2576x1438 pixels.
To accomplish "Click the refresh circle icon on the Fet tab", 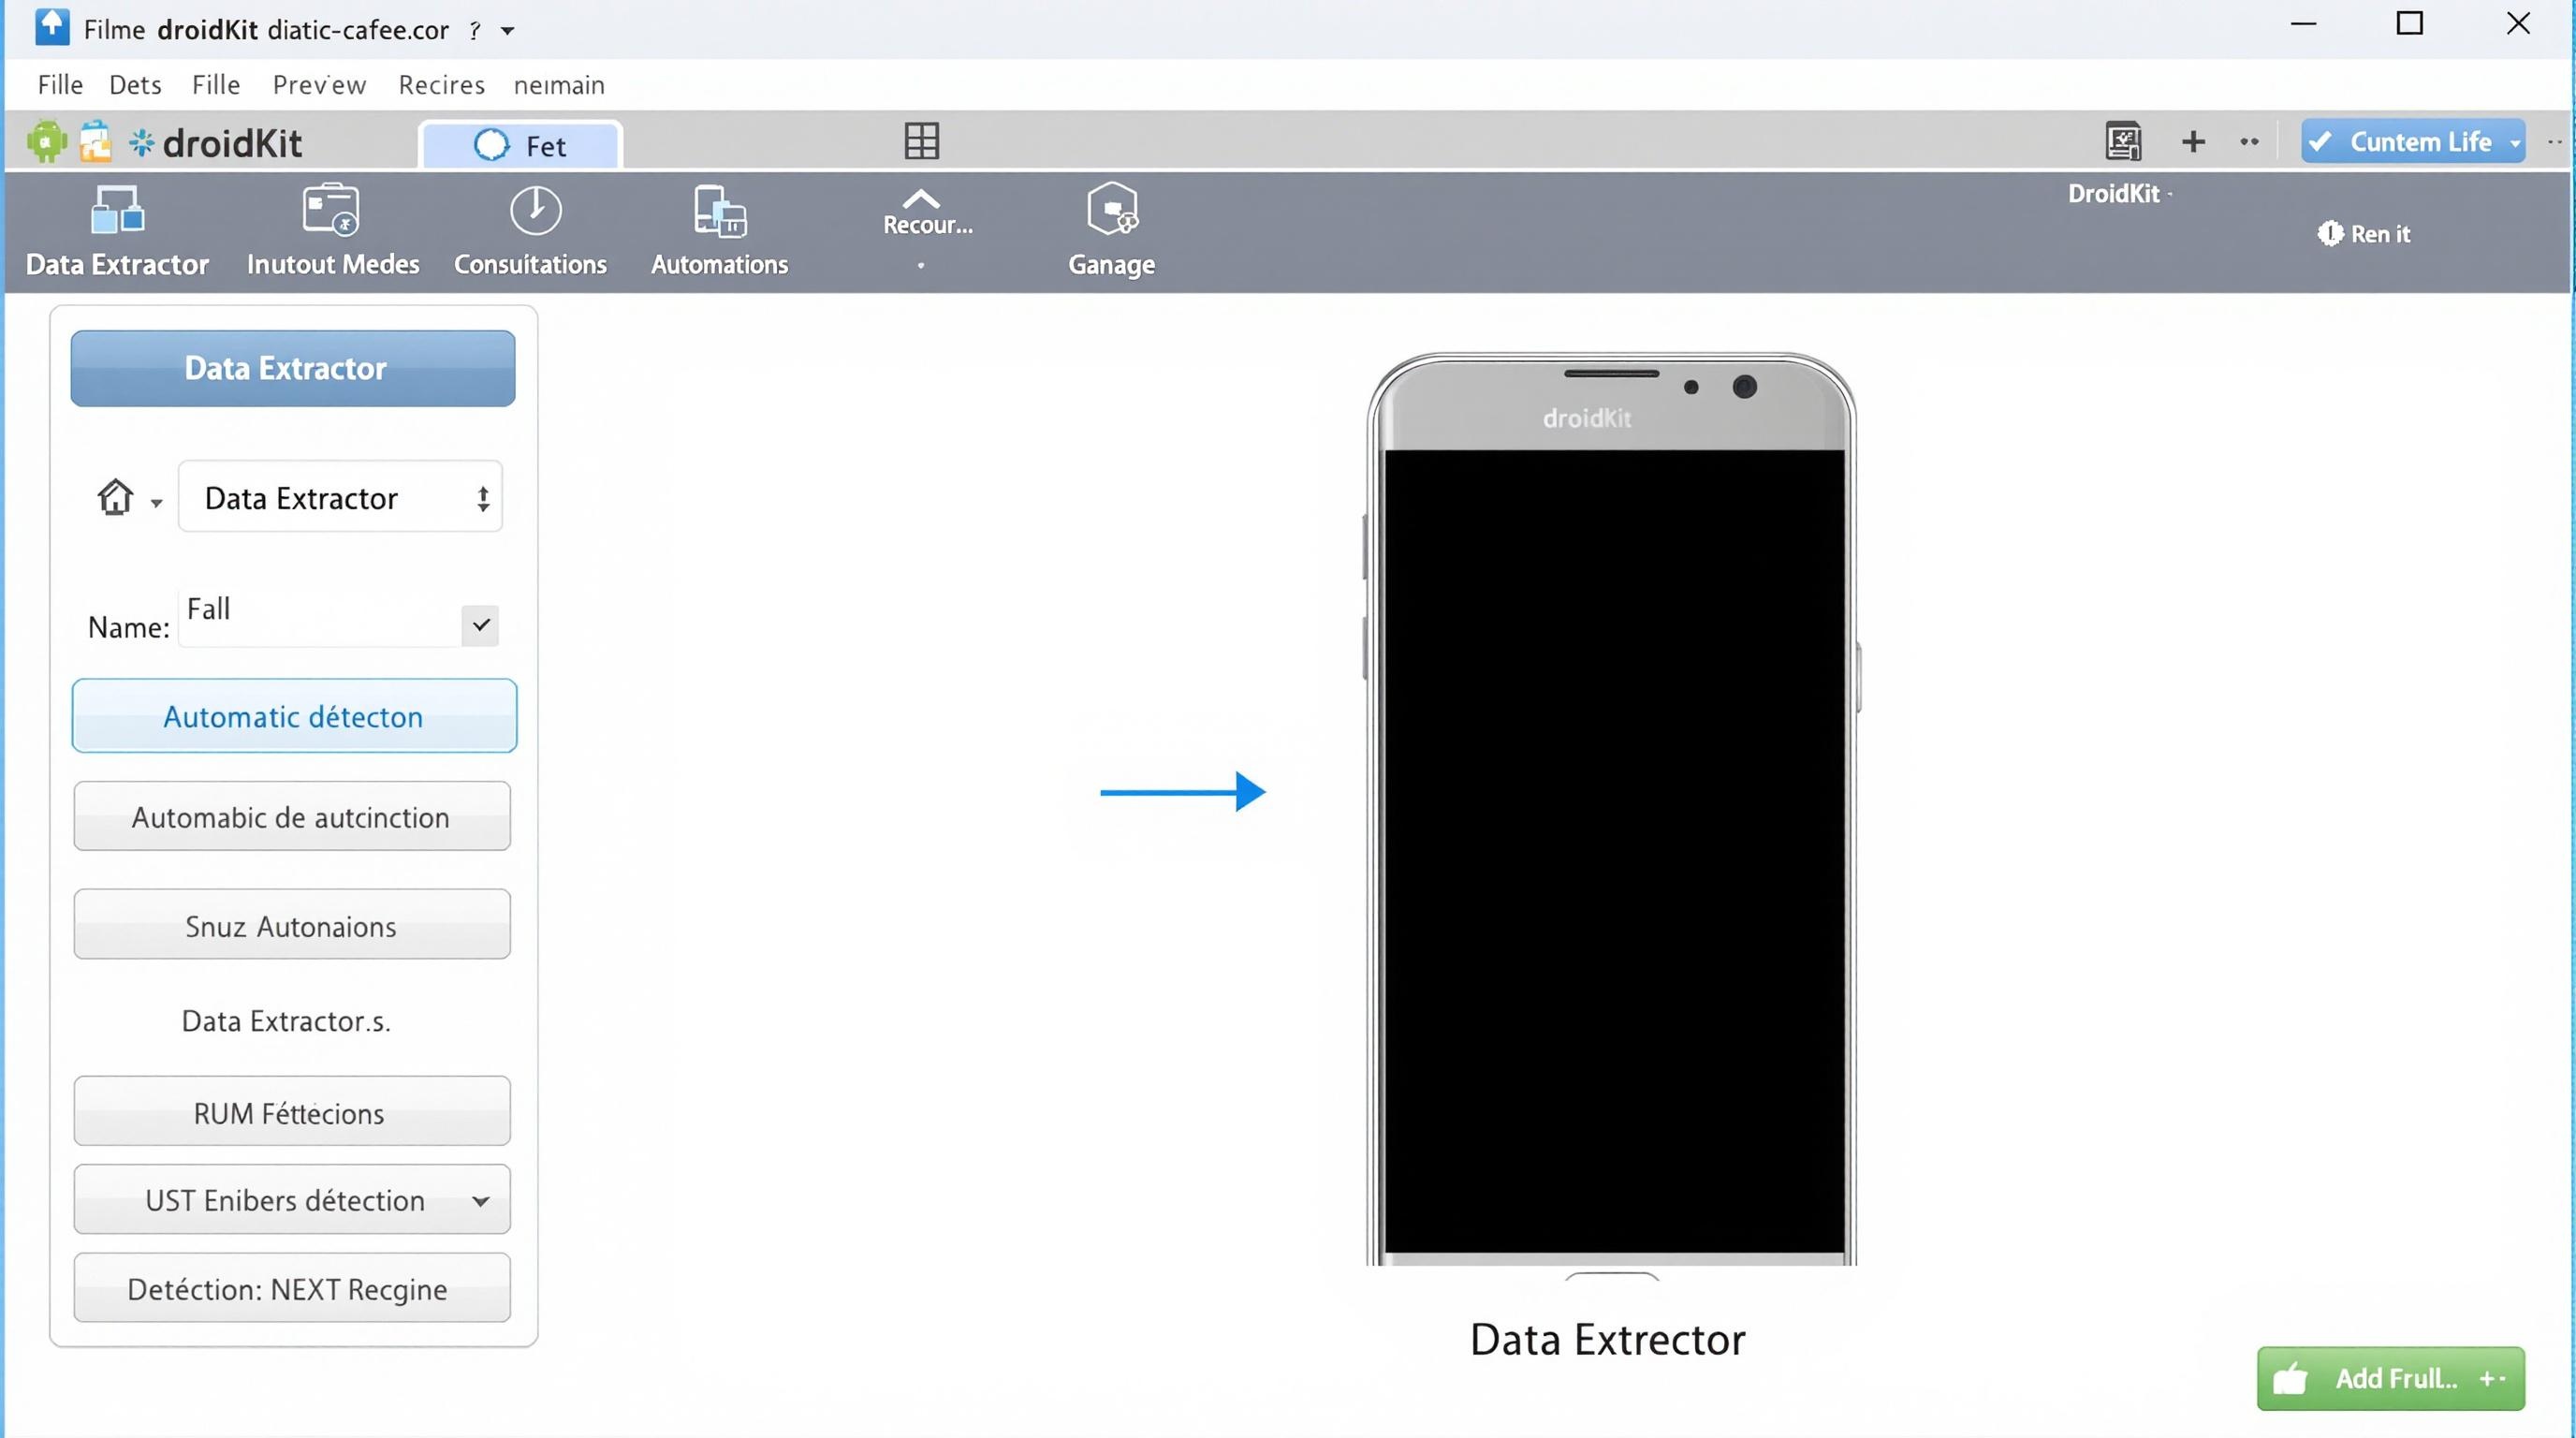I will (x=490, y=145).
